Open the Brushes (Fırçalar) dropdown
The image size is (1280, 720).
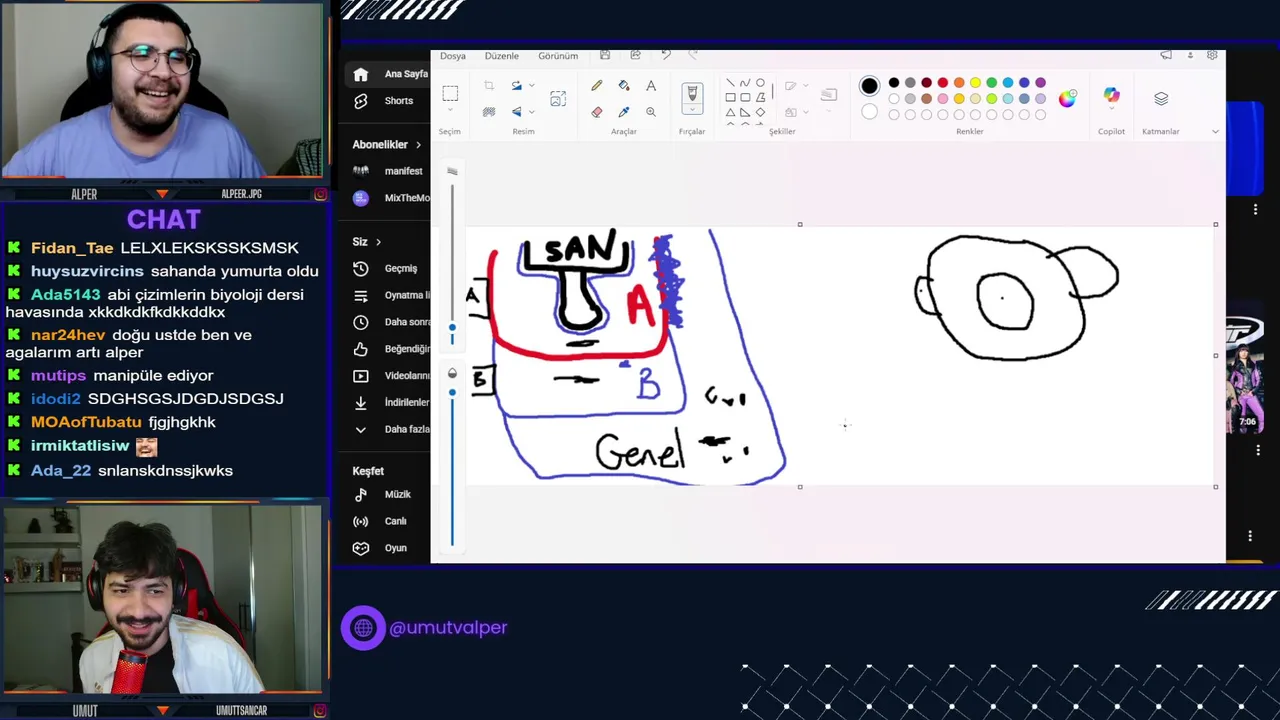click(x=693, y=110)
